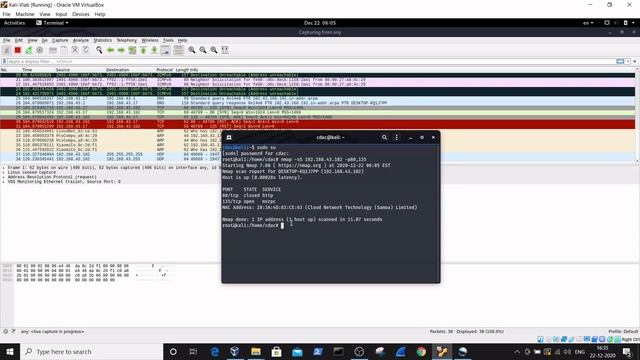
Task: Open Activities overview in Kali
Action: 14,23
